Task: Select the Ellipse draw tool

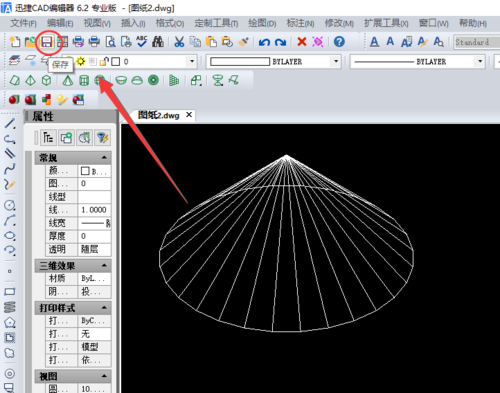Action: (x=10, y=236)
